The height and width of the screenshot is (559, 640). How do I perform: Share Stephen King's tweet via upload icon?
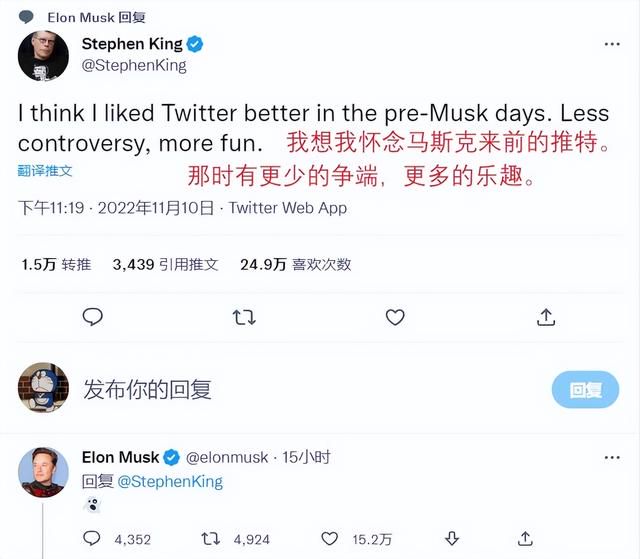[546, 317]
